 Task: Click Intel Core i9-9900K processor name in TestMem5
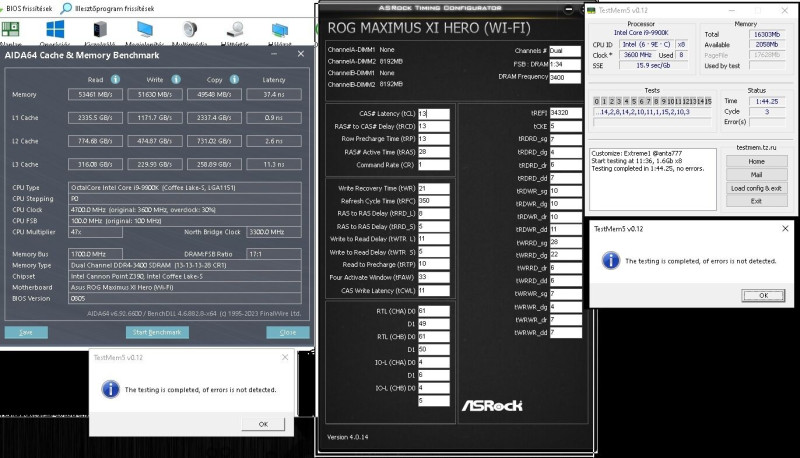641,33
